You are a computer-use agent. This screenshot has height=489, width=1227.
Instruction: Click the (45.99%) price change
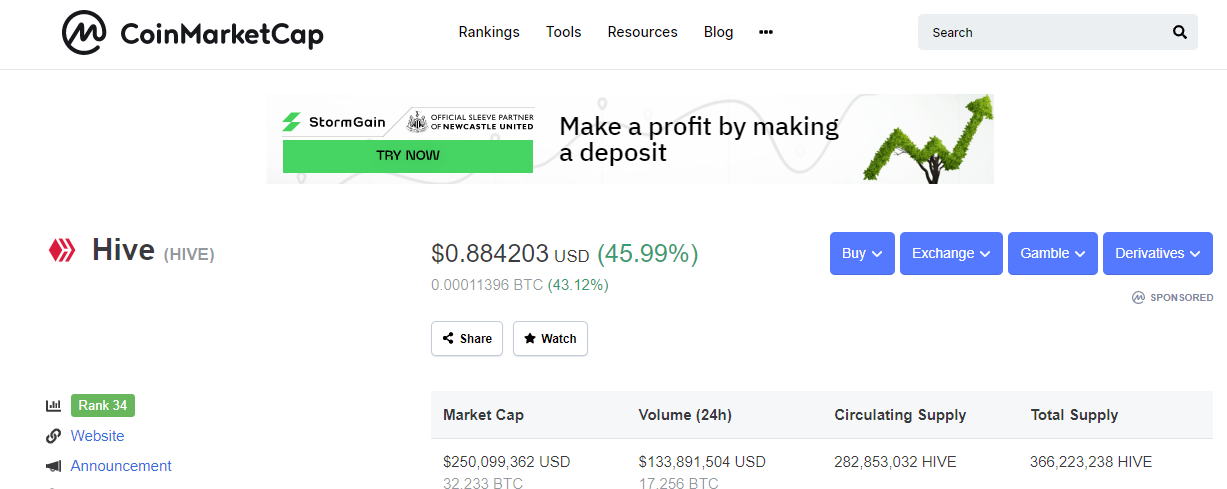click(647, 254)
